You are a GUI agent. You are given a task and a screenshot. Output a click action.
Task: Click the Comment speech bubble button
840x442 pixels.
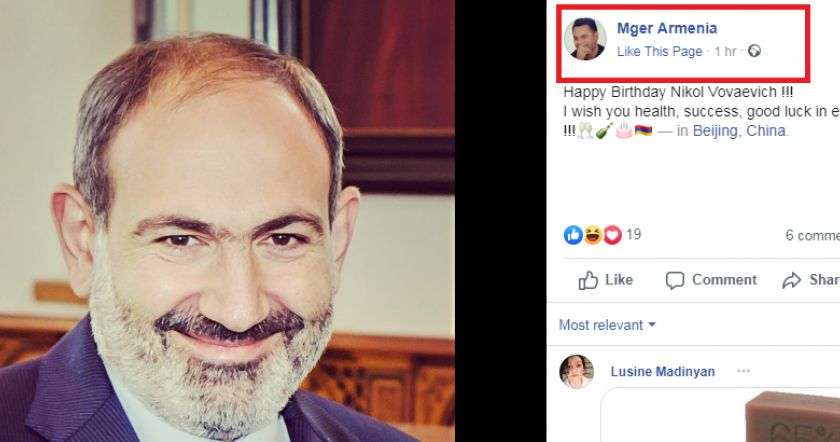coord(711,280)
